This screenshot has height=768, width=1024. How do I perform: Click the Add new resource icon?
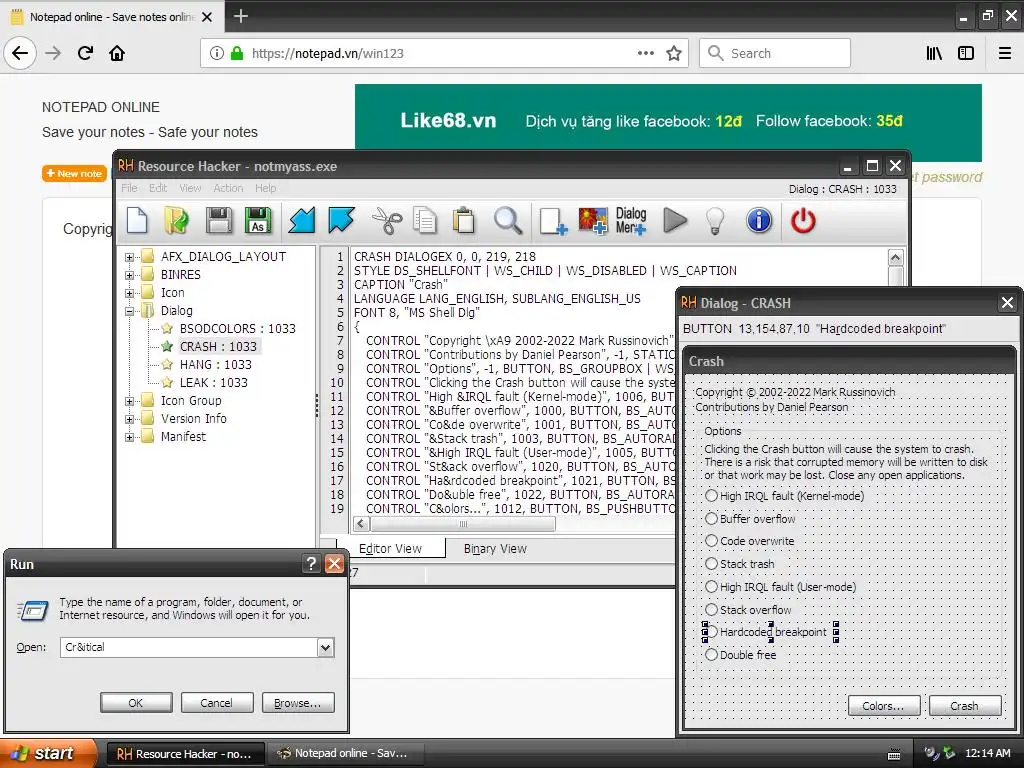pos(553,221)
